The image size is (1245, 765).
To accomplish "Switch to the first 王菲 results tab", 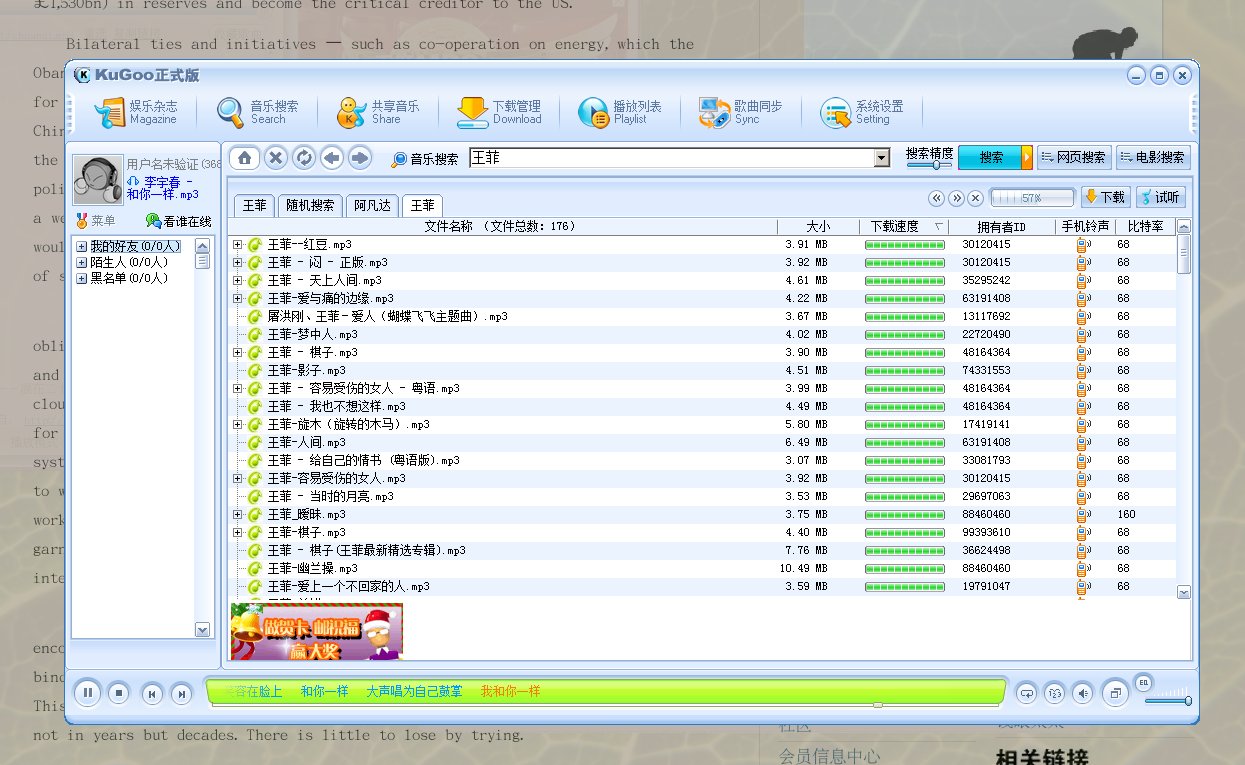I will coord(255,206).
